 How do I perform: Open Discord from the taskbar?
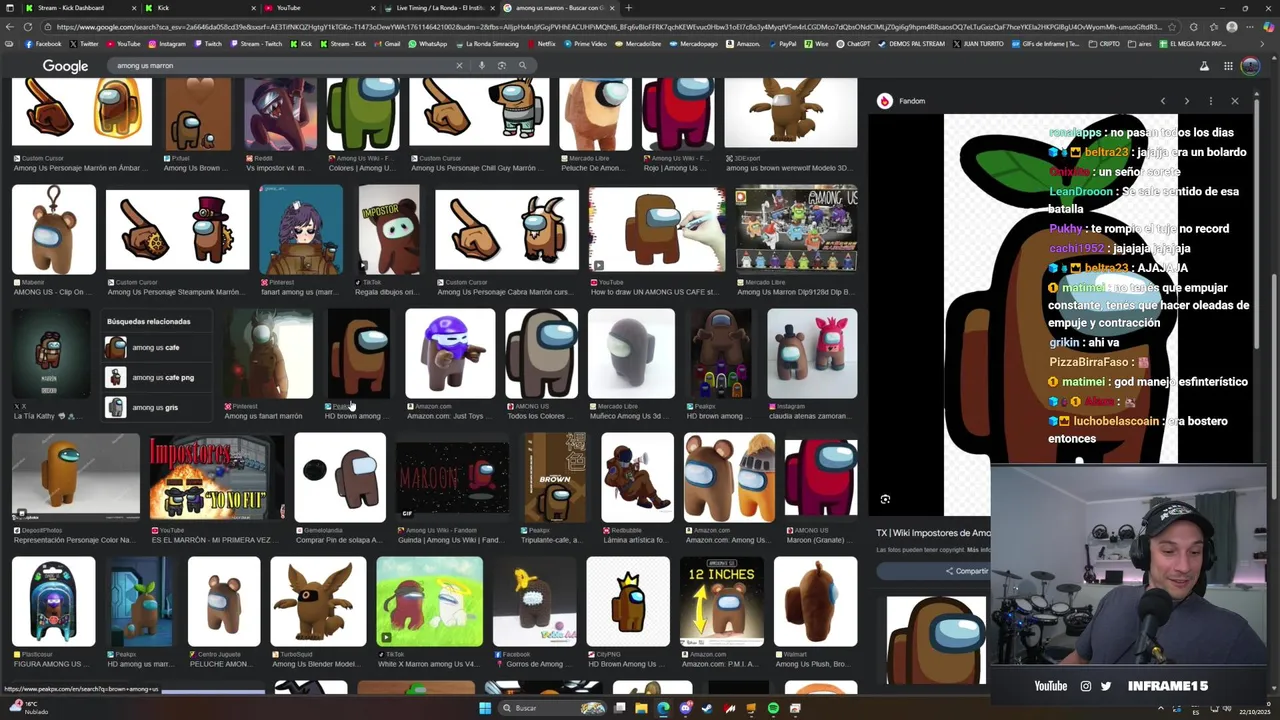(685, 708)
